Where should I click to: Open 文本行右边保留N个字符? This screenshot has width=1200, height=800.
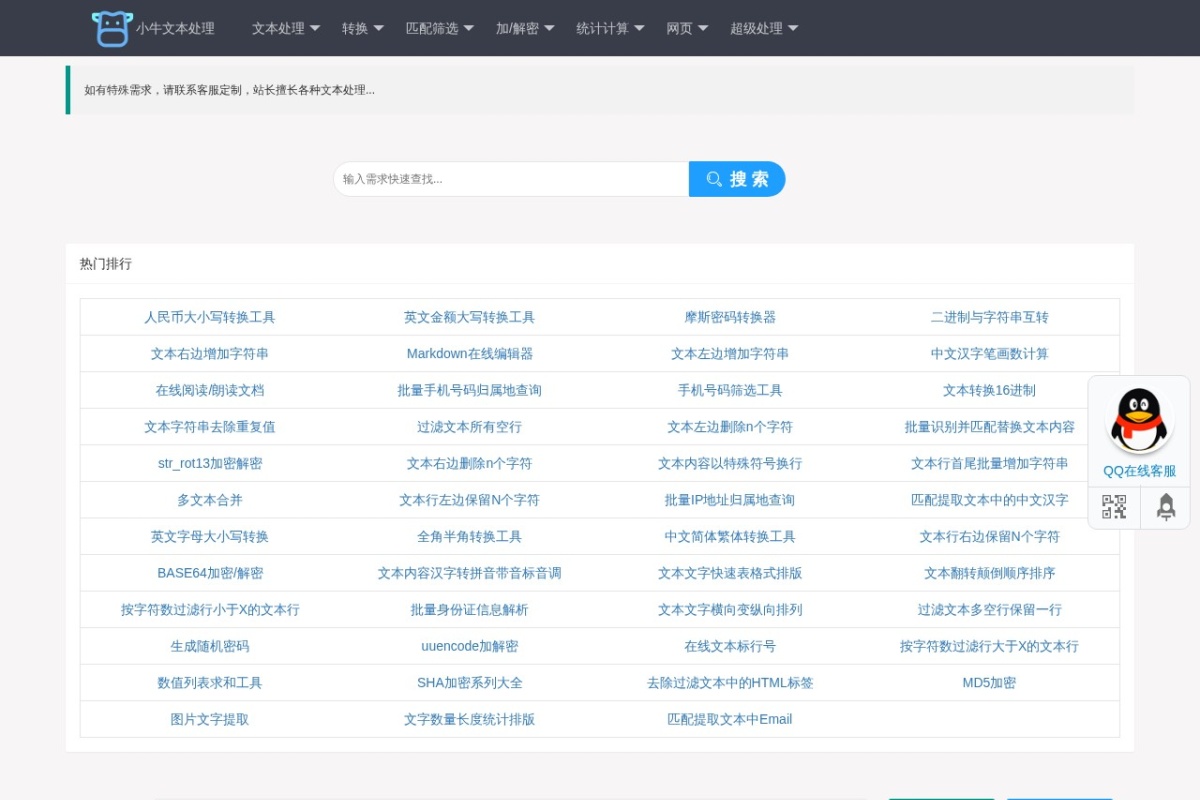click(x=990, y=536)
